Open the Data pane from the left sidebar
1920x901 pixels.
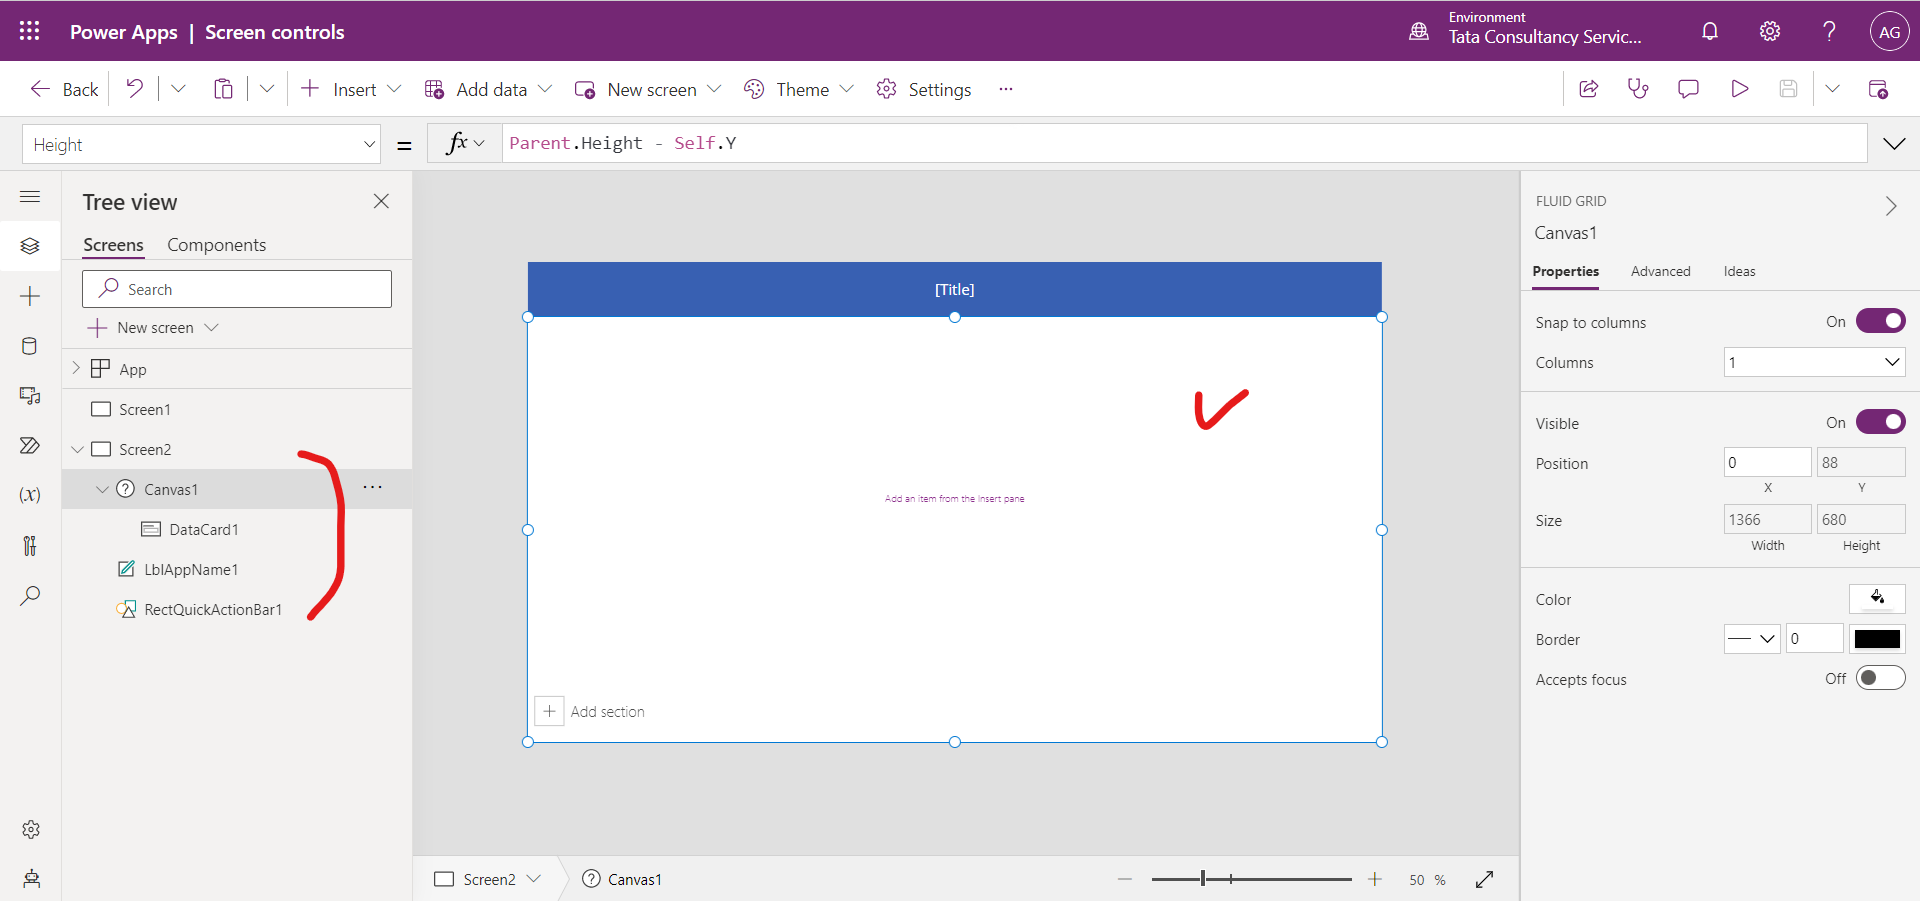pyautogui.click(x=30, y=346)
